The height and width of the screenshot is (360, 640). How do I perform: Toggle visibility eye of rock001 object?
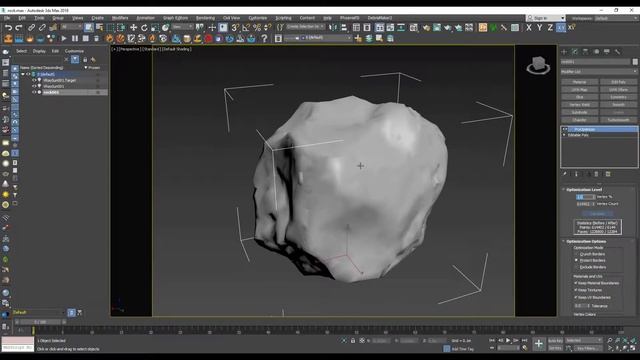point(34,92)
